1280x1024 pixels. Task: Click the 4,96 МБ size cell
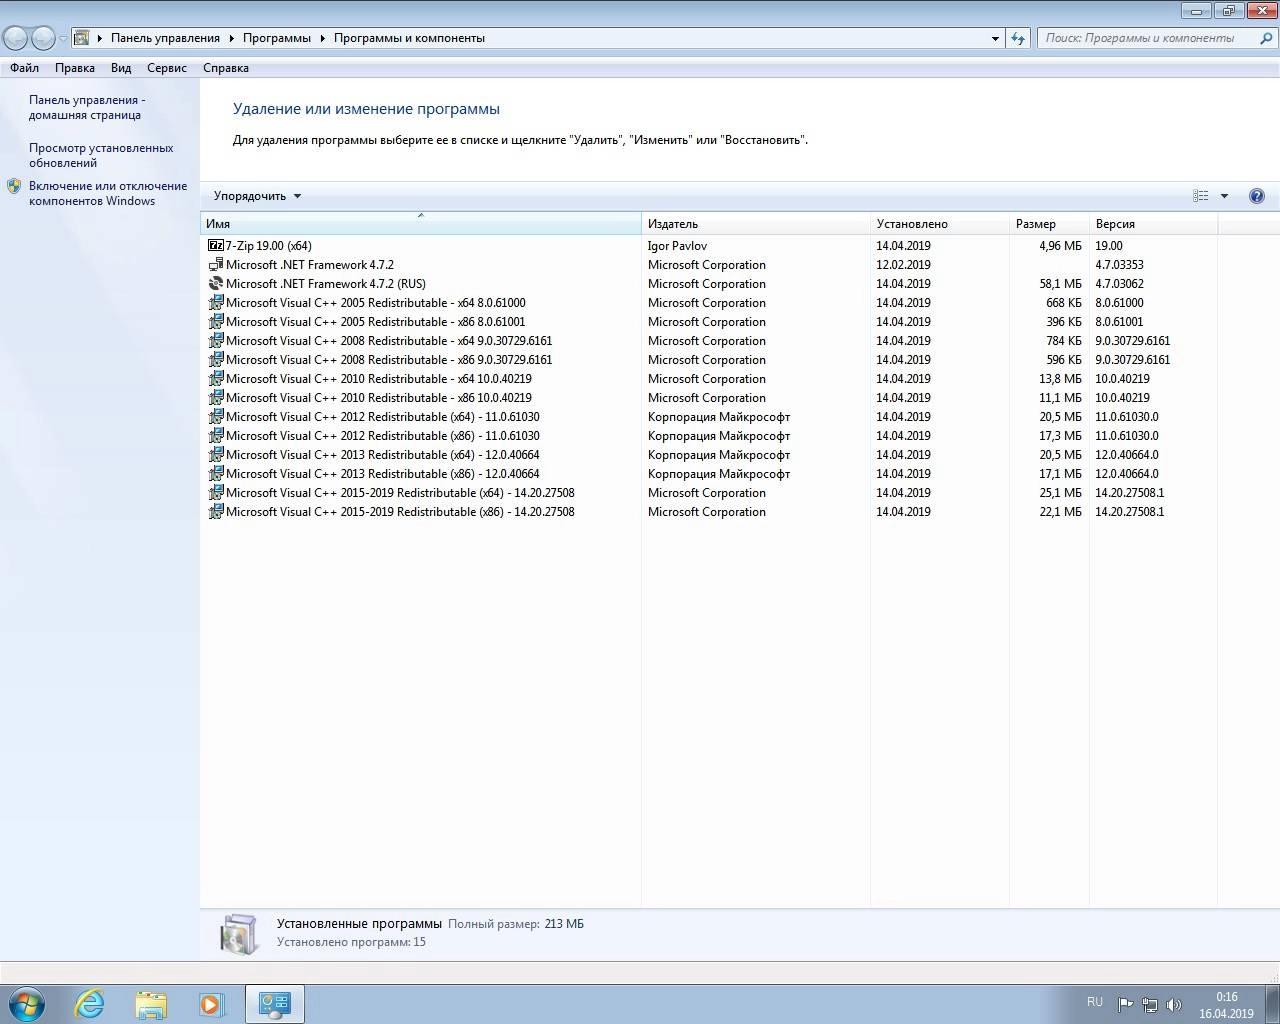click(x=1060, y=245)
